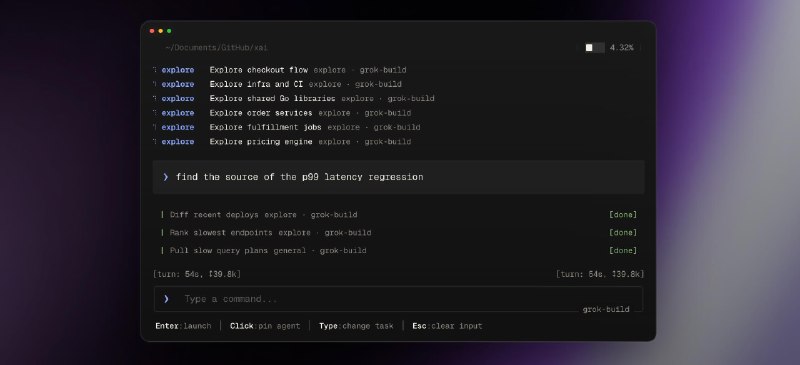Image resolution: width=800 pixels, height=365 pixels.
Task: Select the 'Explore fulfillment jobs' agent row
Action: 286,127
